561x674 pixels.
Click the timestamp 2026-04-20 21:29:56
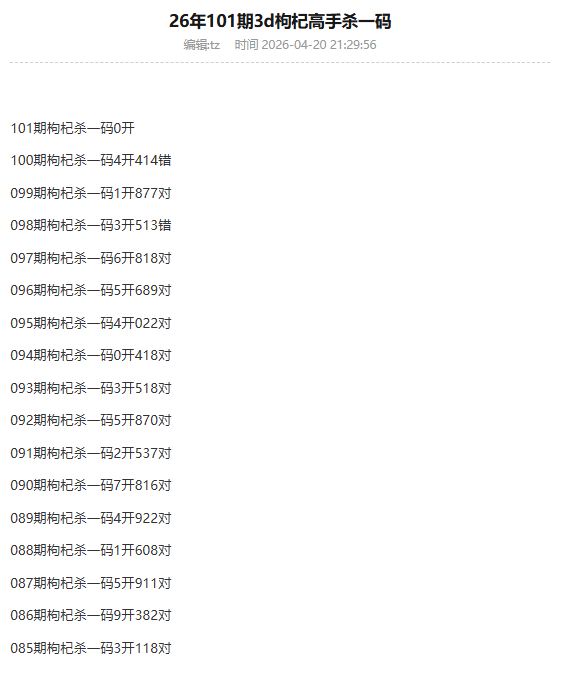coord(319,45)
